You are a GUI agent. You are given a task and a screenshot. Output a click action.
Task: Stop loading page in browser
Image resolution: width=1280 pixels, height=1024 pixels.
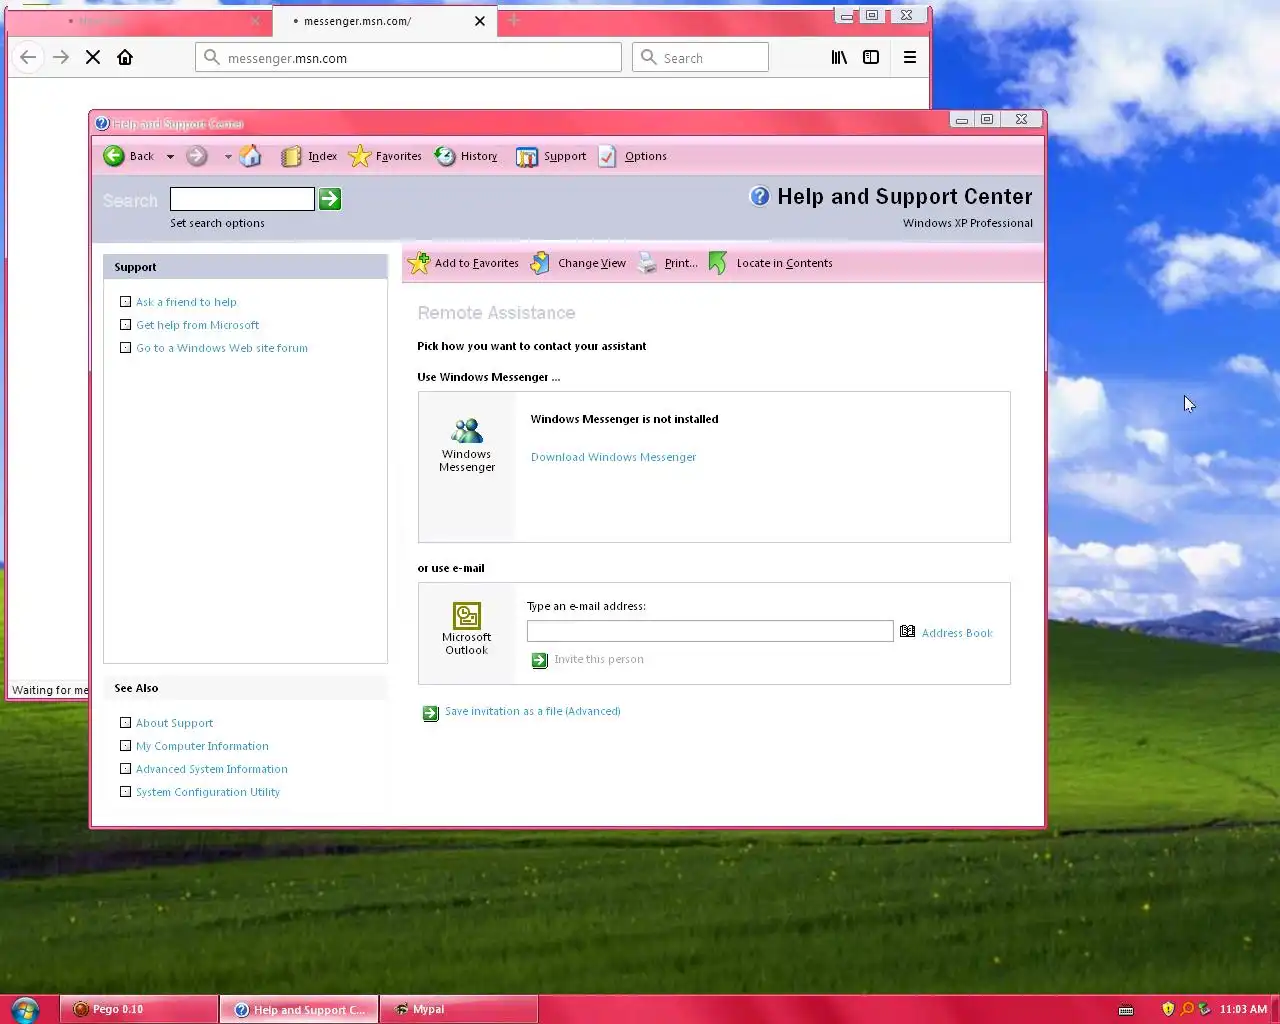coord(93,57)
